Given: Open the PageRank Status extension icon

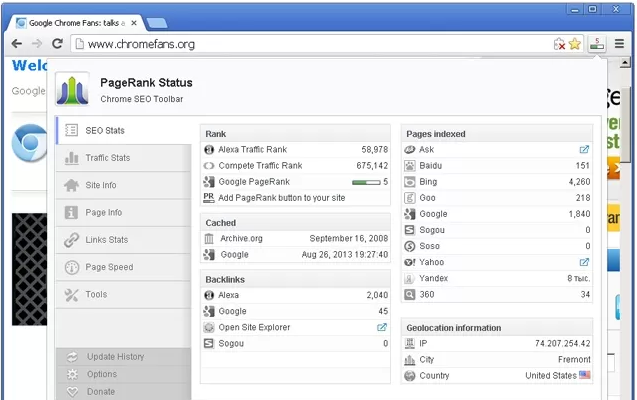Looking at the screenshot, I should 597,43.
